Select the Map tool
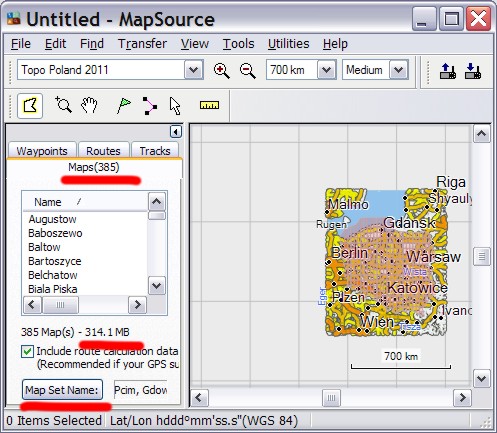Image resolution: width=497 pixels, height=433 pixels. coord(30,106)
